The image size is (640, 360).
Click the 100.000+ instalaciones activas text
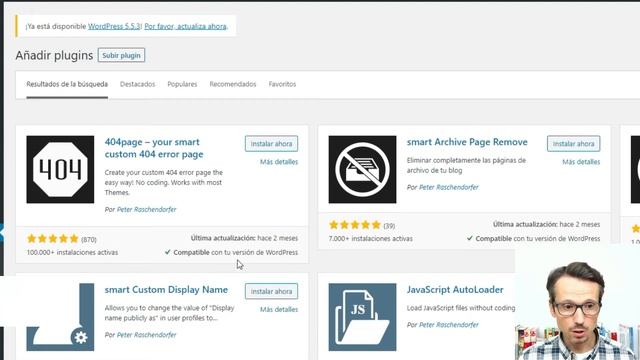(x=72, y=253)
